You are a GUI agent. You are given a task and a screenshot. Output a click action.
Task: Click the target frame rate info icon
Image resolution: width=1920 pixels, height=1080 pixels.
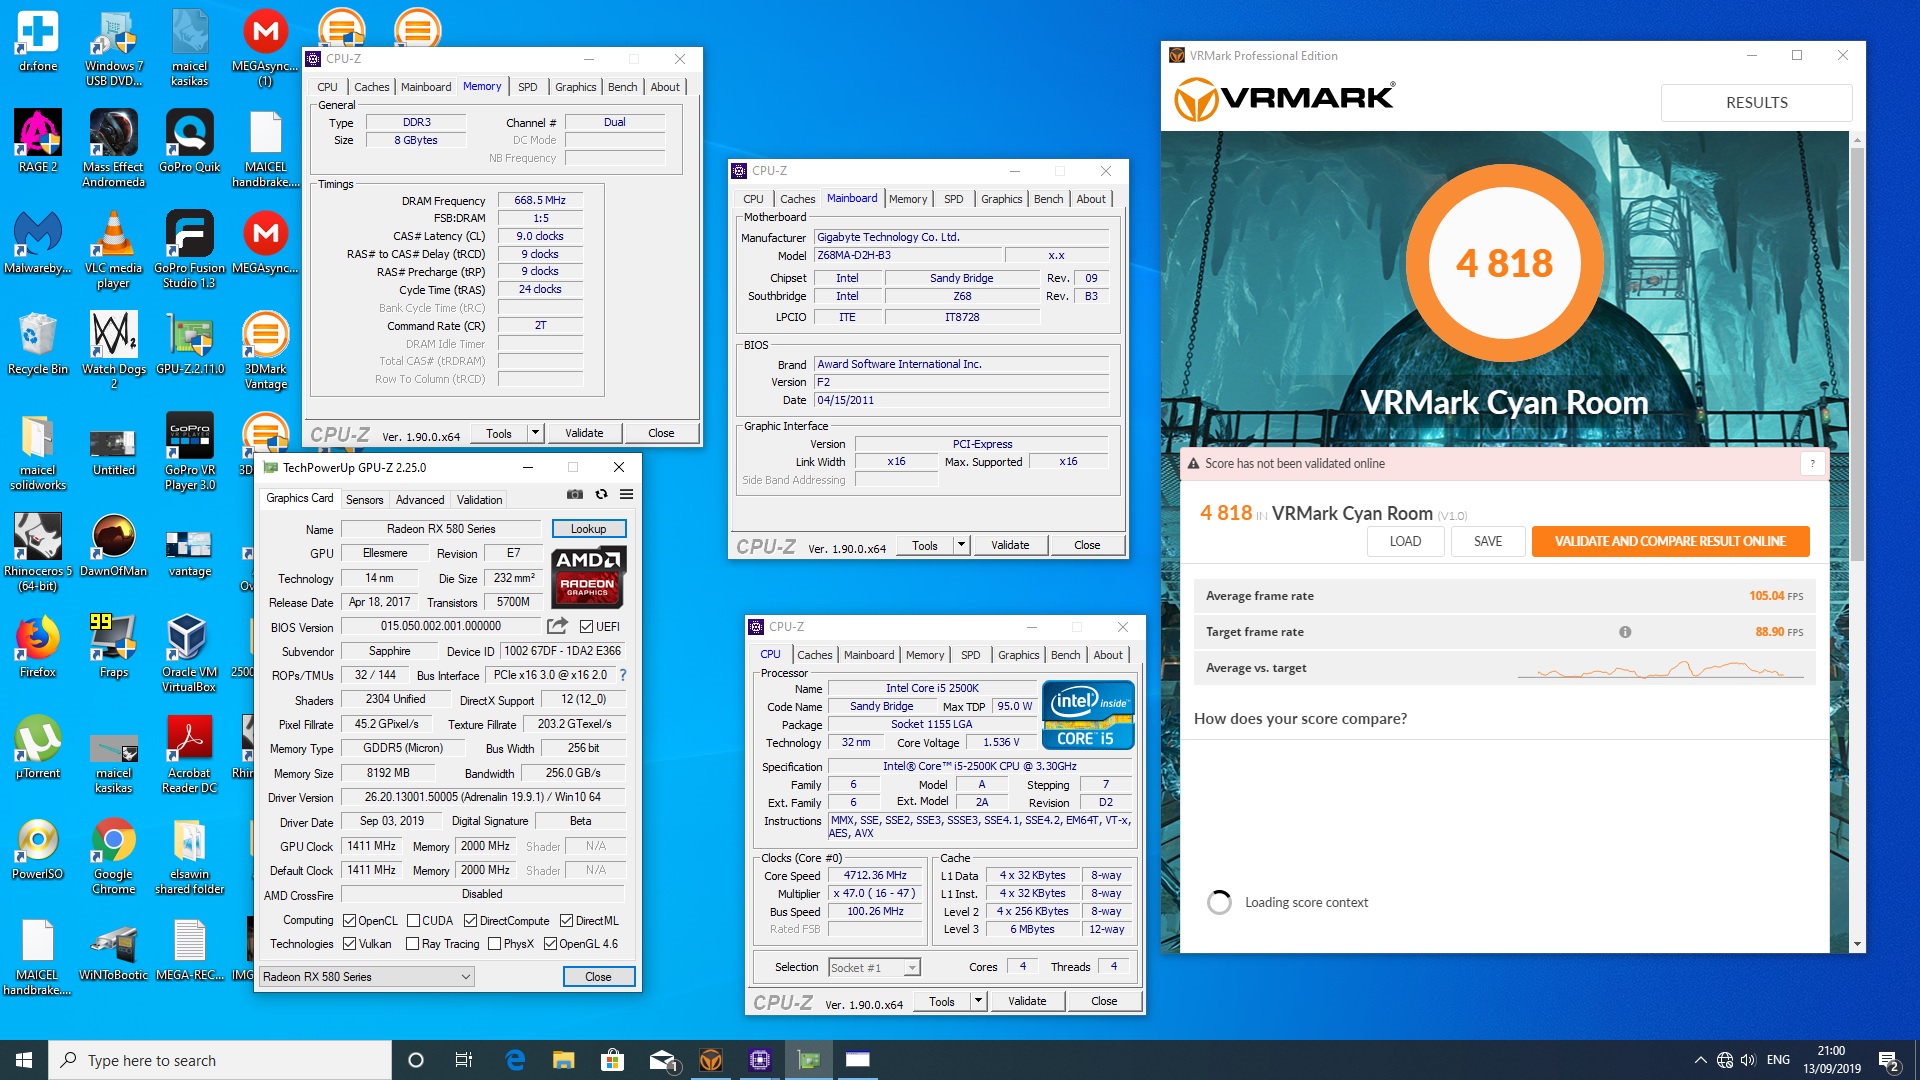coord(1625,632)
